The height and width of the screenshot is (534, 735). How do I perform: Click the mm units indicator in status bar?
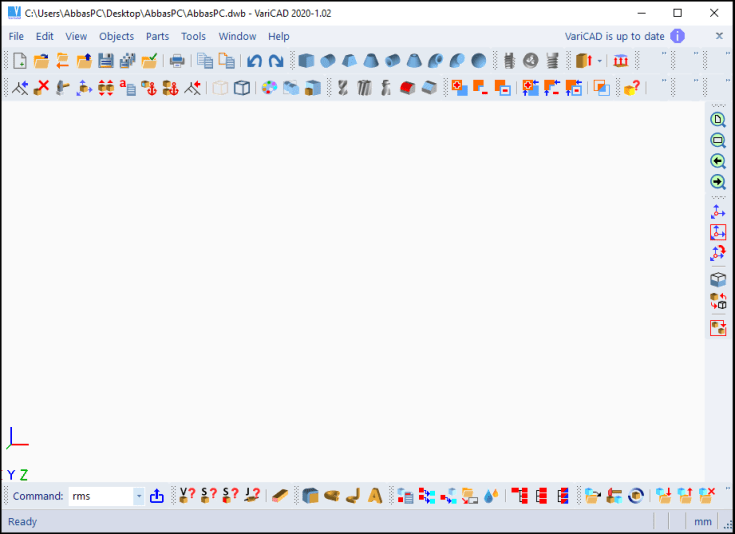click(x=703, y=522)
